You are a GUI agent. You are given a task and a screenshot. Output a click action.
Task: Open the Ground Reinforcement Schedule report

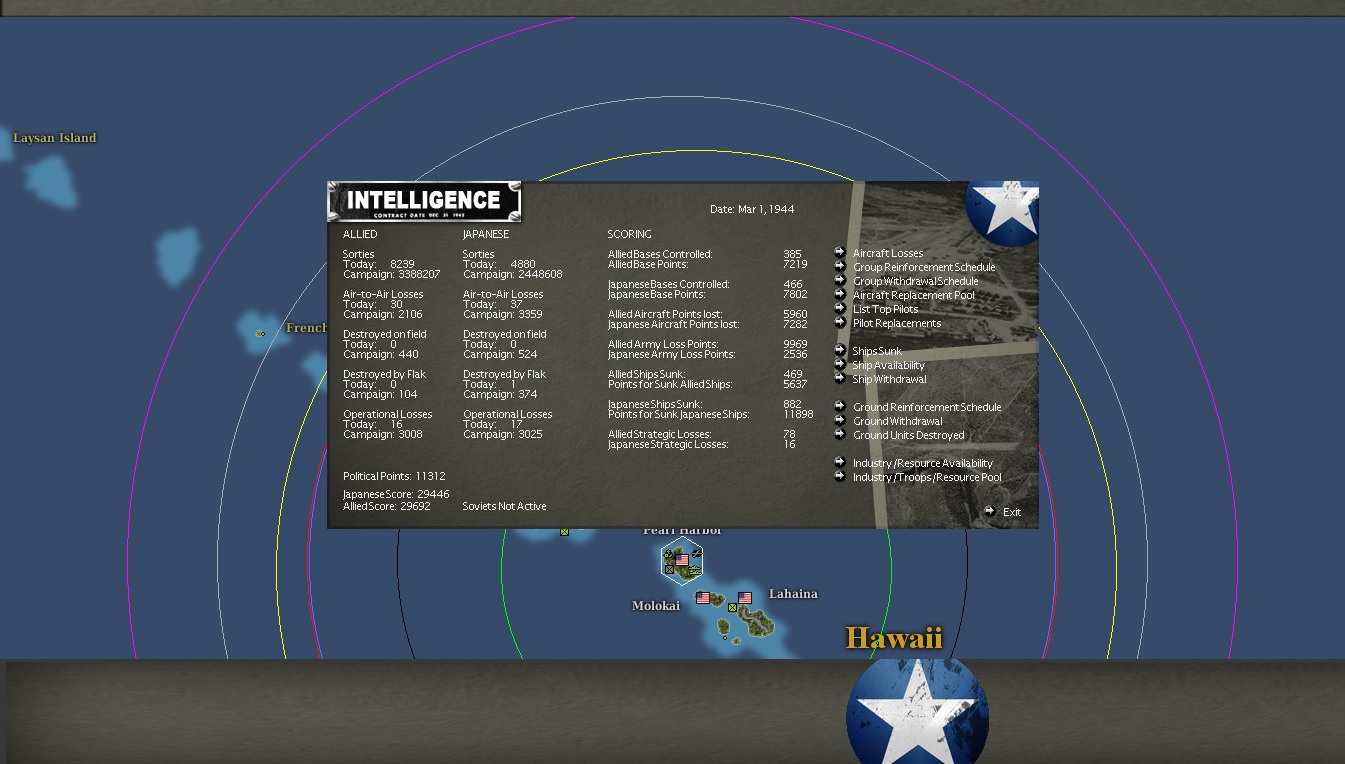point(927,407)
